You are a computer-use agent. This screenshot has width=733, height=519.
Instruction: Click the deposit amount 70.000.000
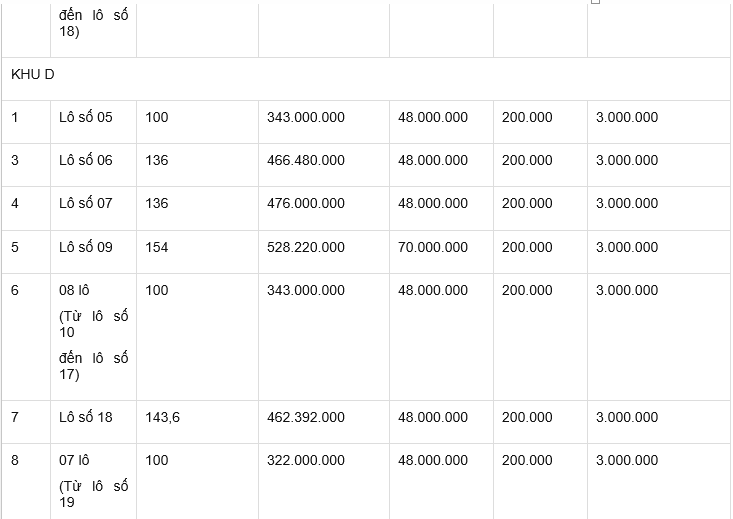point(433,247)
